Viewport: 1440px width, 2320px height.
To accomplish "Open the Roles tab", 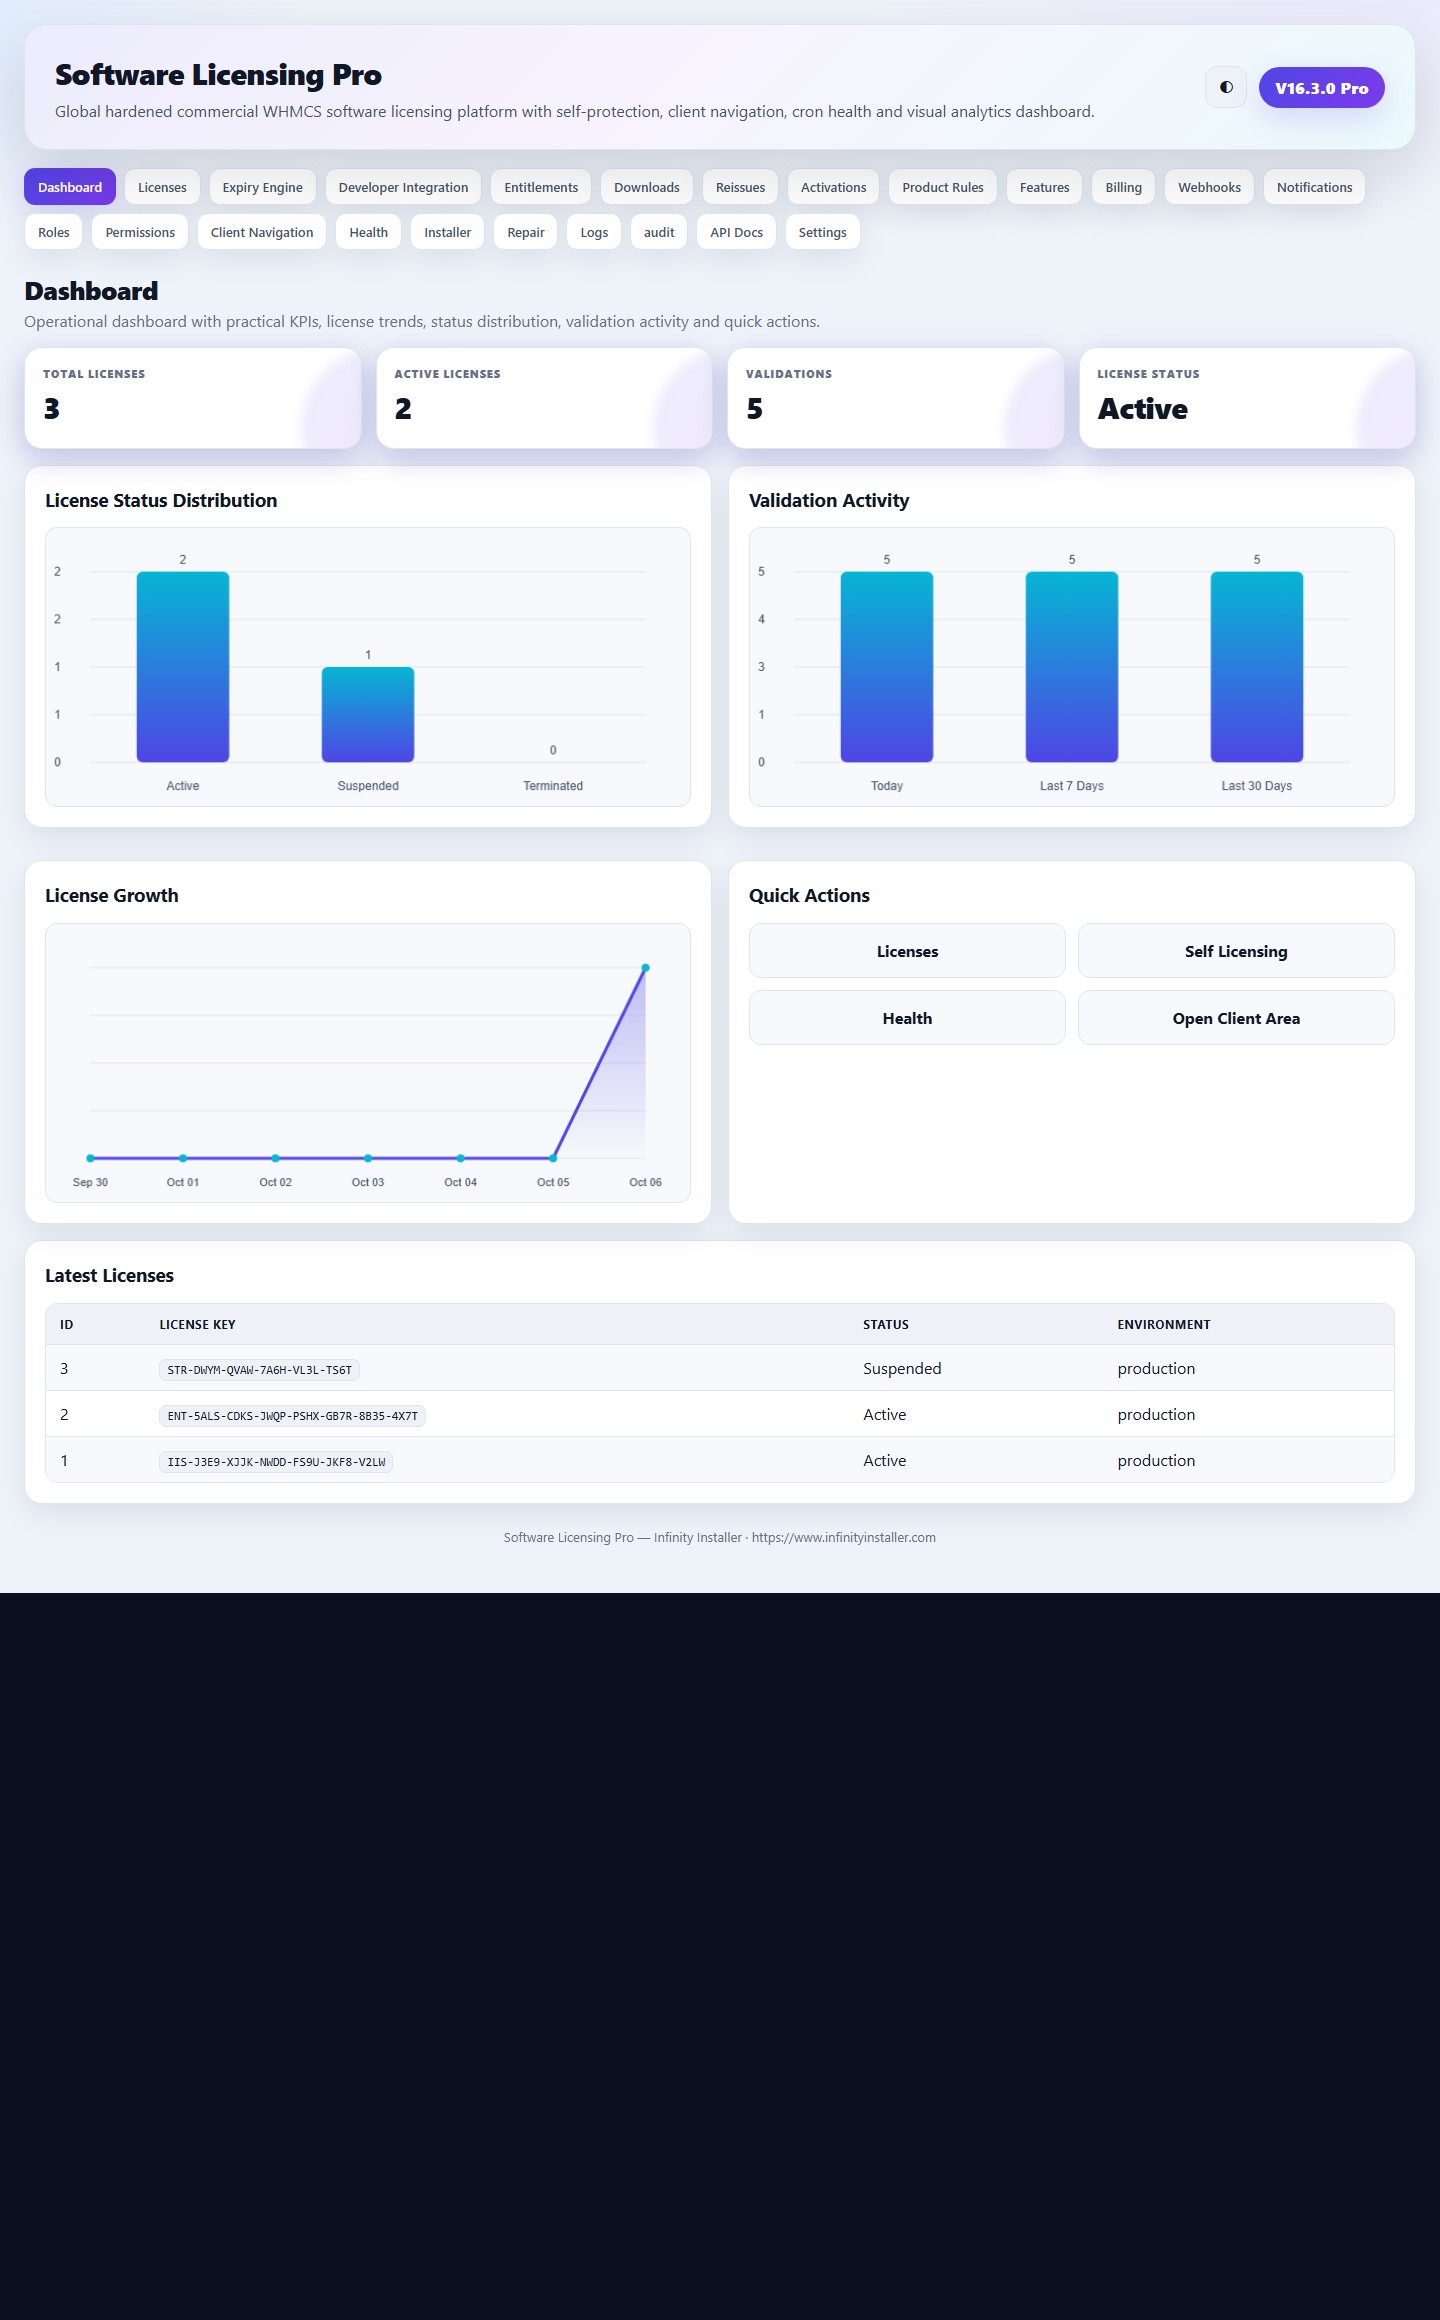I will (54, 232).
